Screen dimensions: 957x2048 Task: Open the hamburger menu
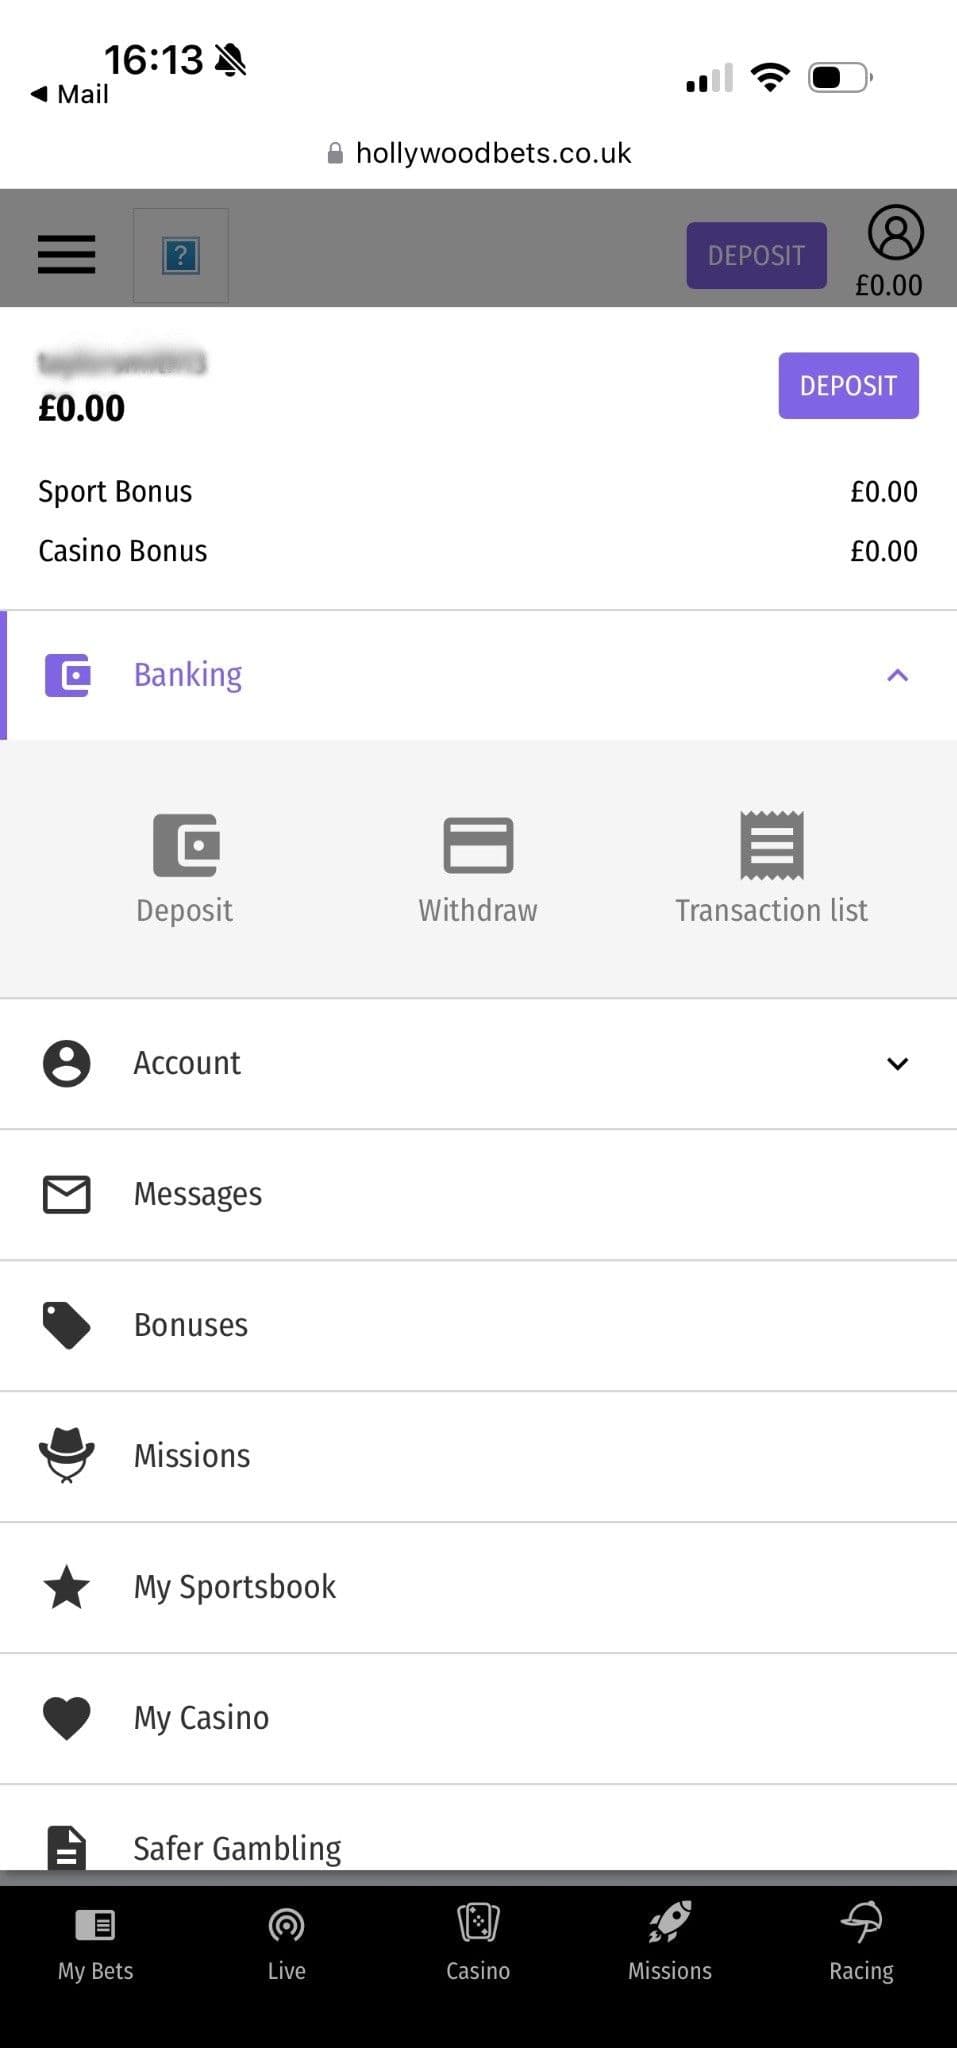pos(66,254)
